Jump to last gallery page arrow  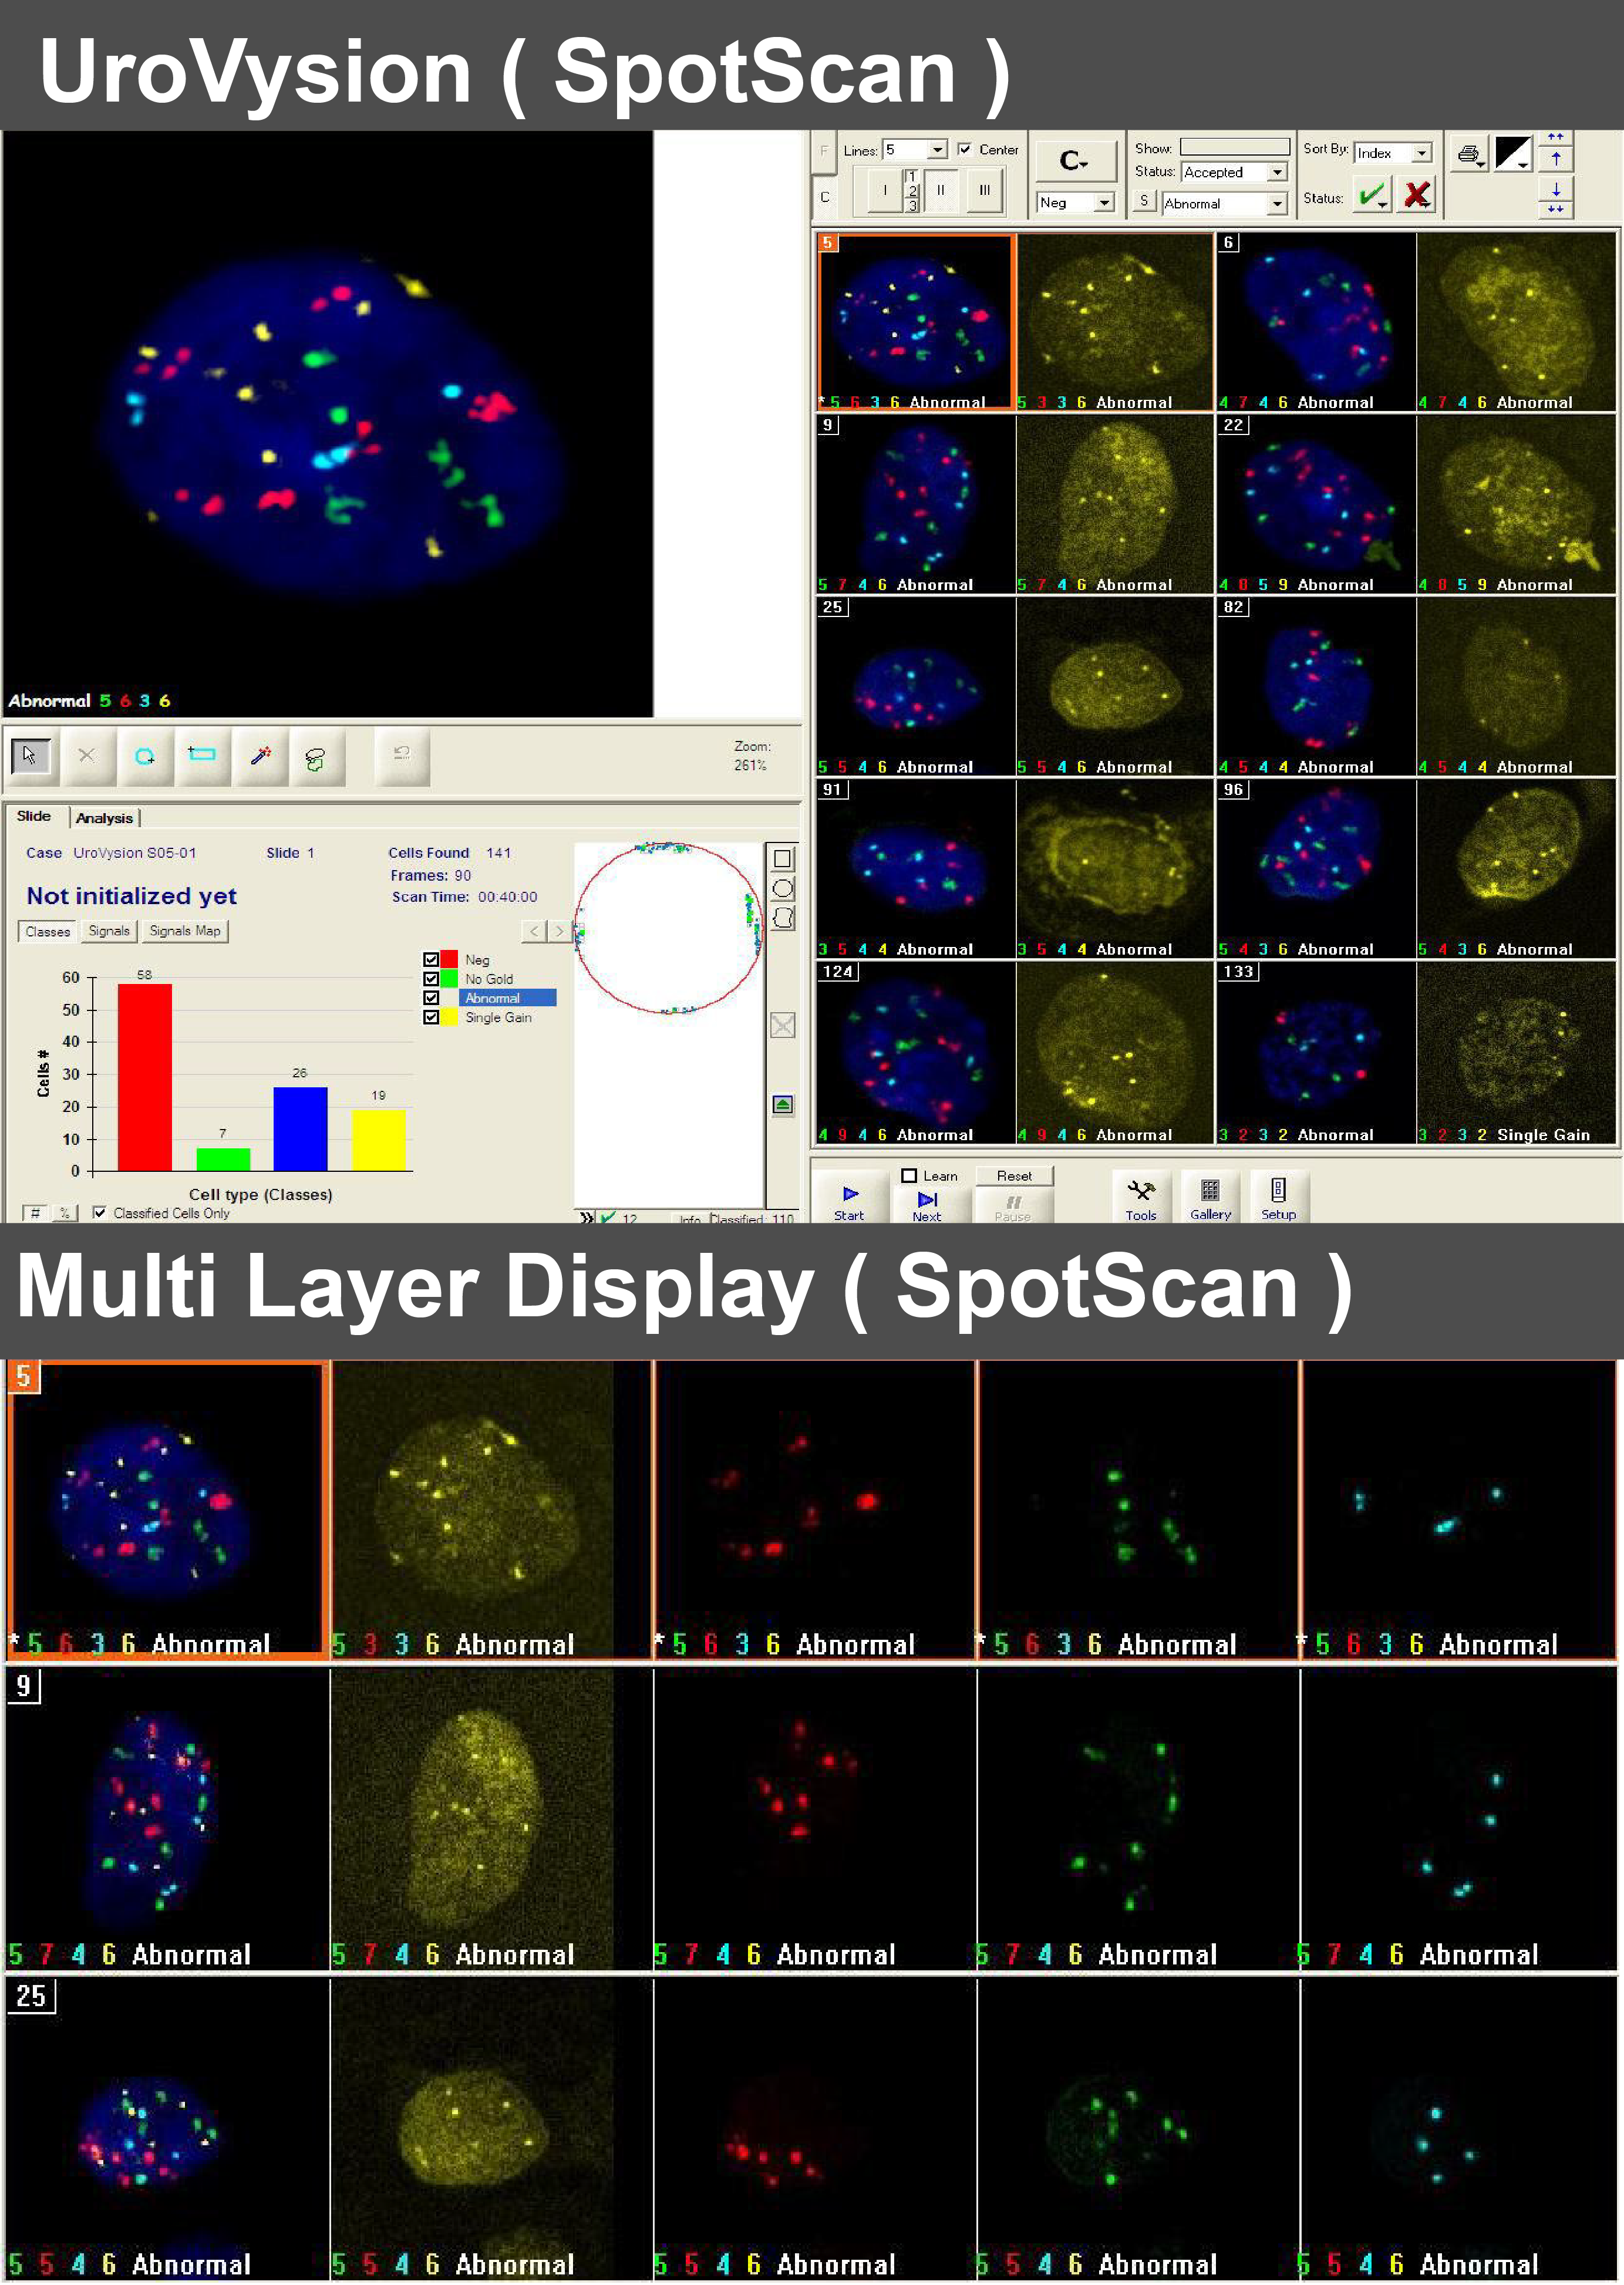(x=1556, y=210)
